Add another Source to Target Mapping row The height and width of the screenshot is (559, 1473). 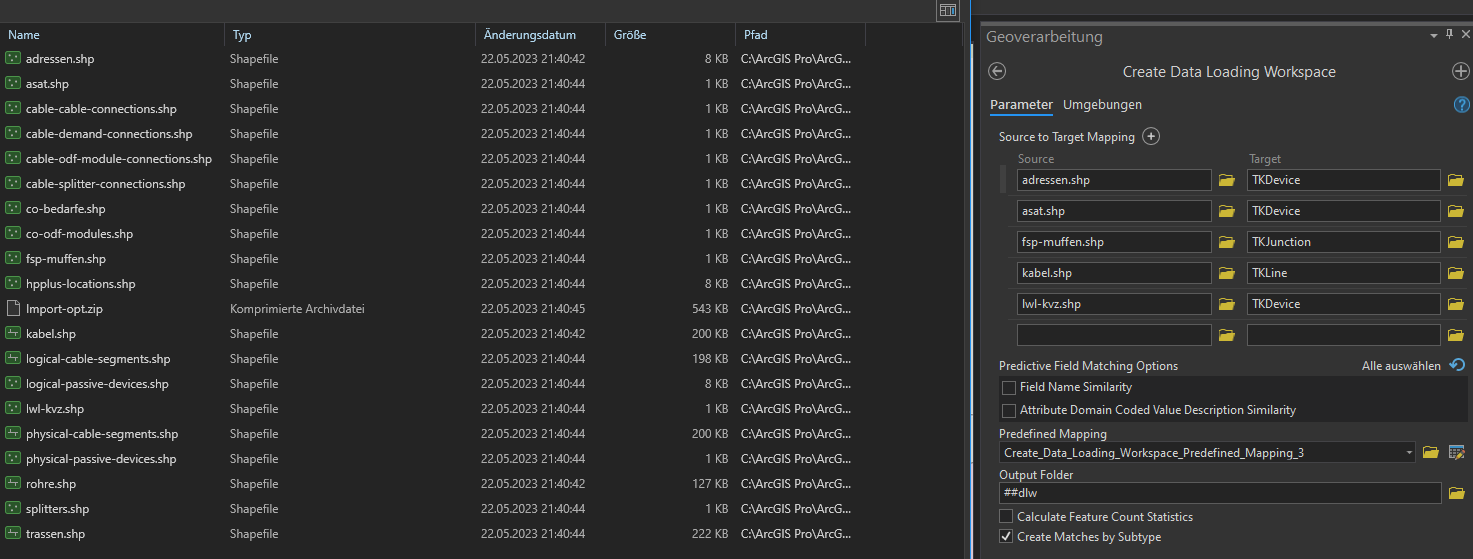[x=1151, y=137]
